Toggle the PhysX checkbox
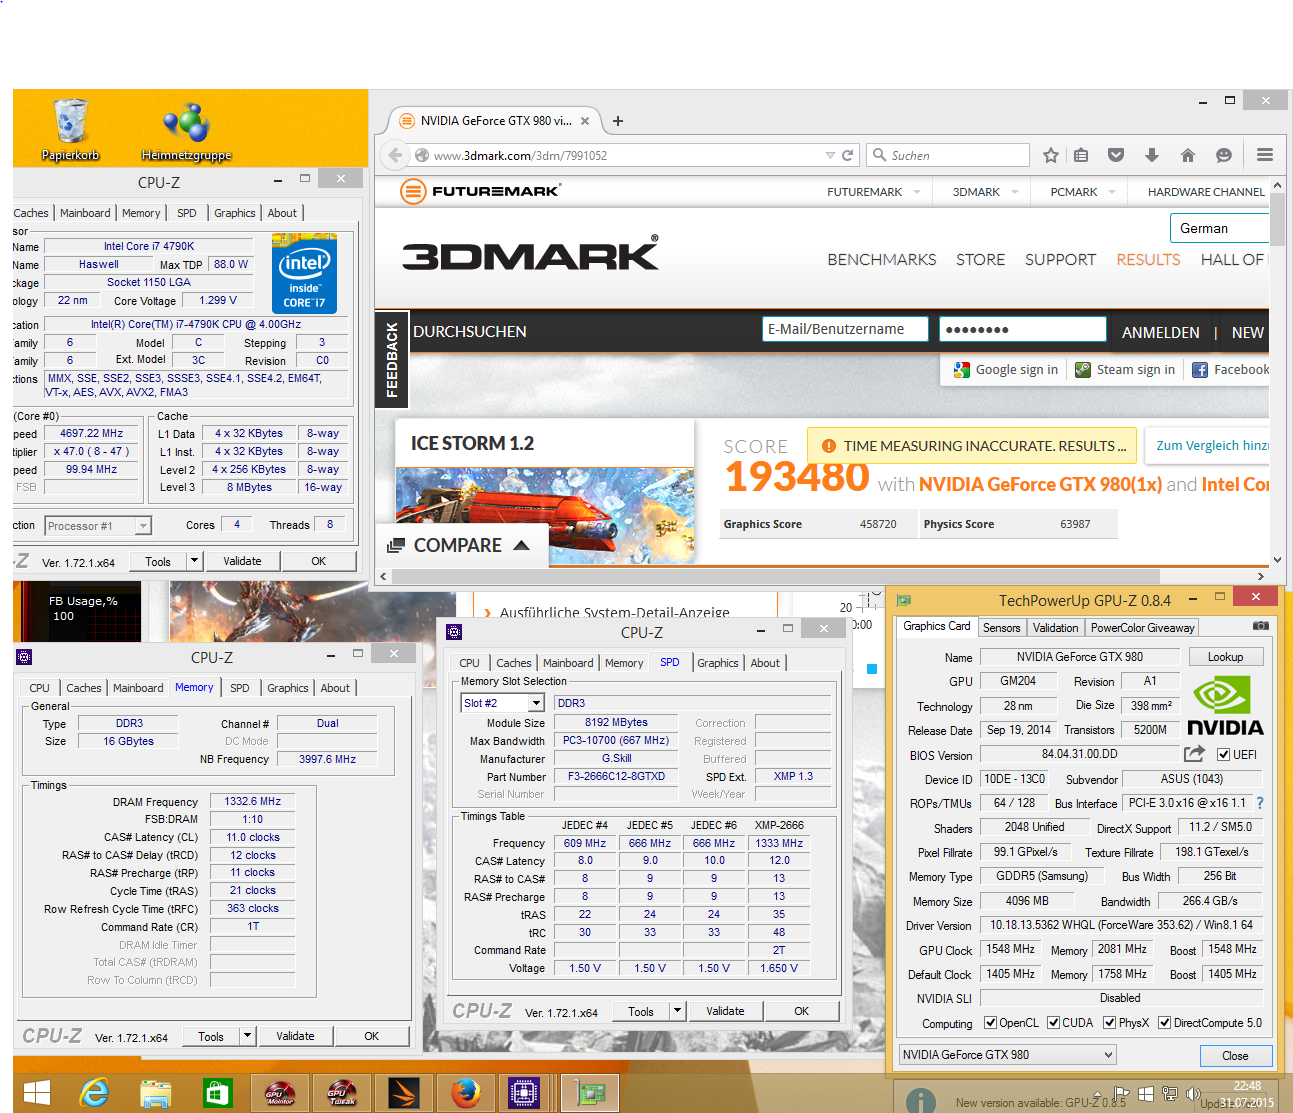The image size is (1293, 1113). 1109,1022
